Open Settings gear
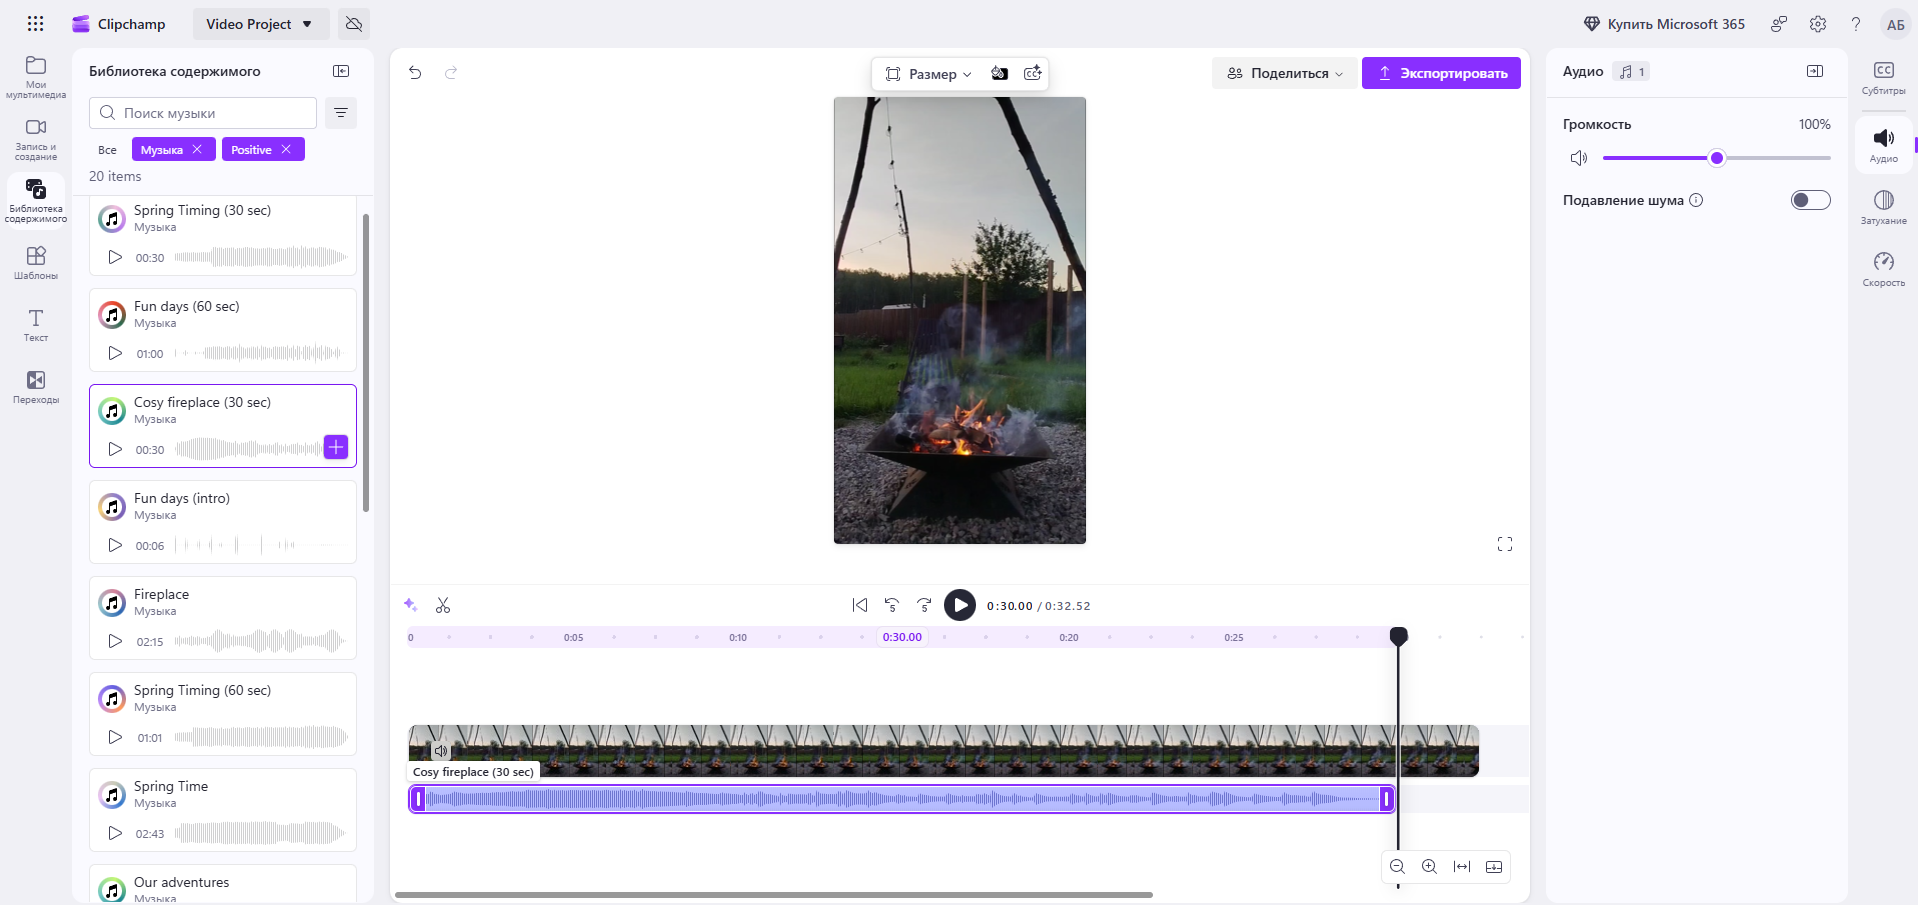This screenshot has width=1918, height=905. coord(1818,24)
